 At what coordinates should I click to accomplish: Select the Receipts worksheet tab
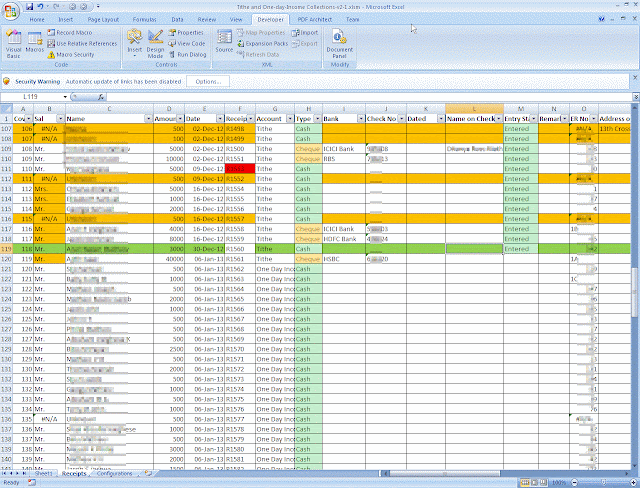(74, 473)
